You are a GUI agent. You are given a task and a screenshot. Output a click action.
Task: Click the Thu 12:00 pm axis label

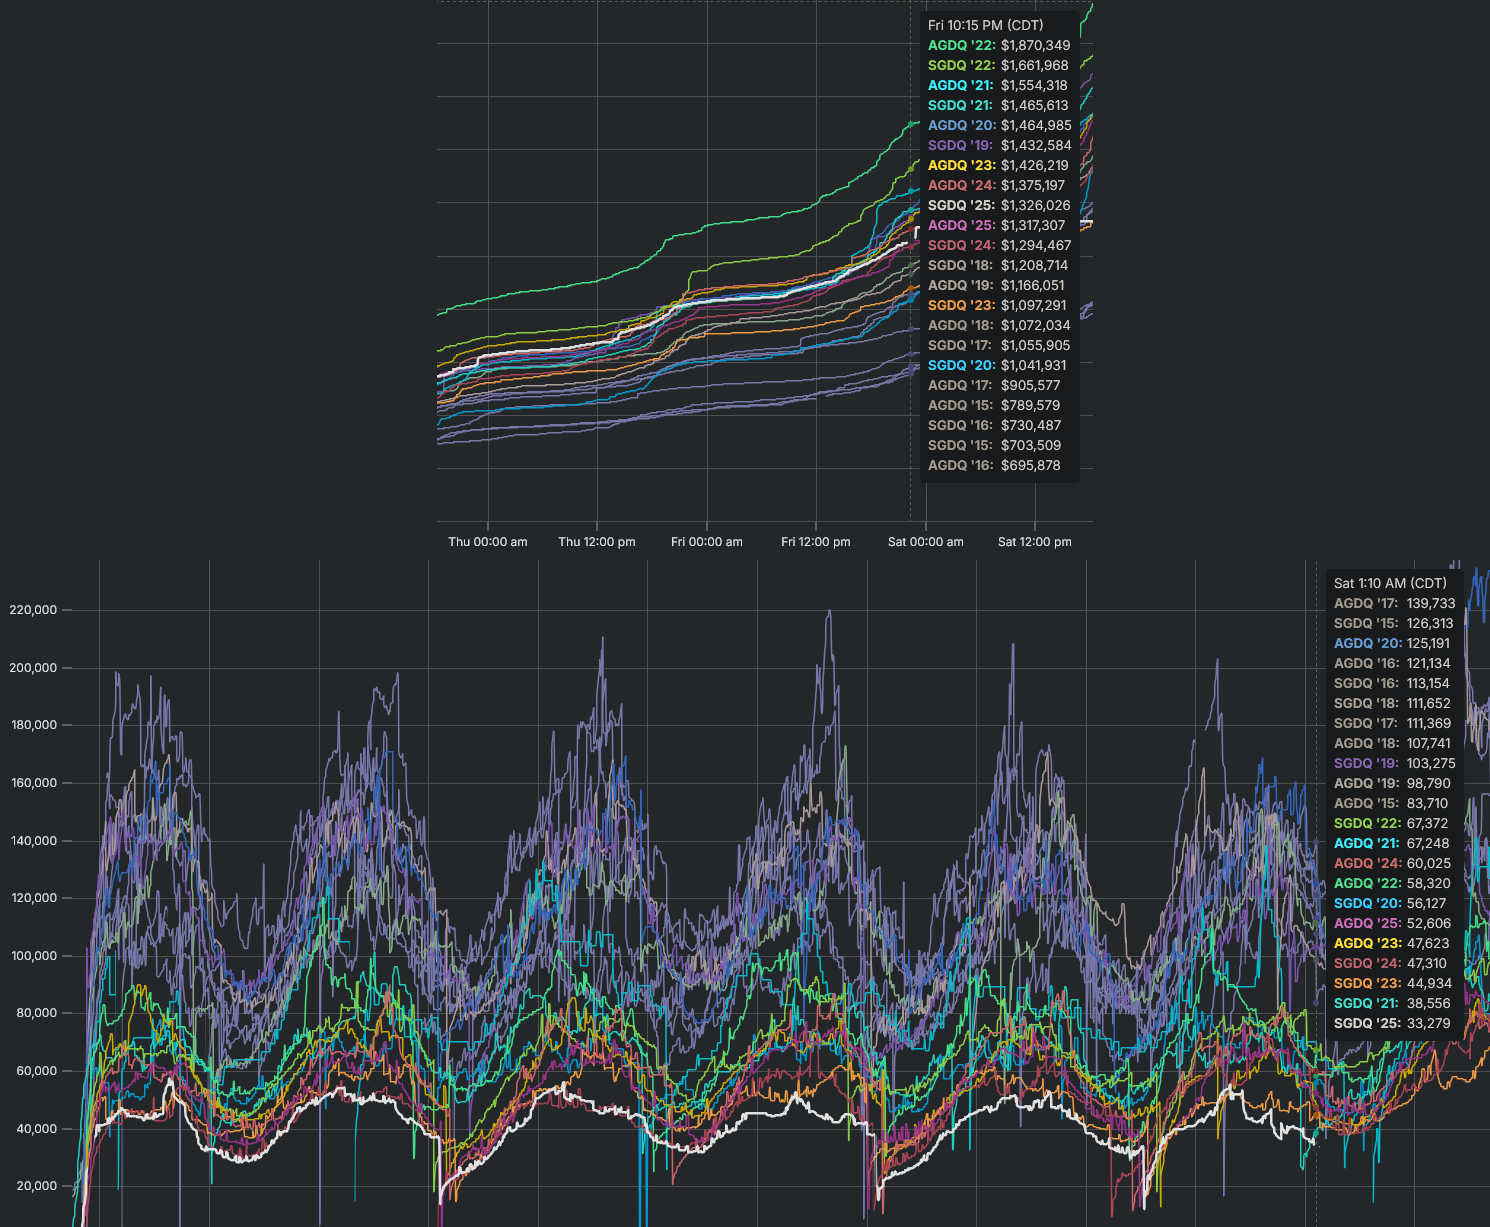pos(597,542)
